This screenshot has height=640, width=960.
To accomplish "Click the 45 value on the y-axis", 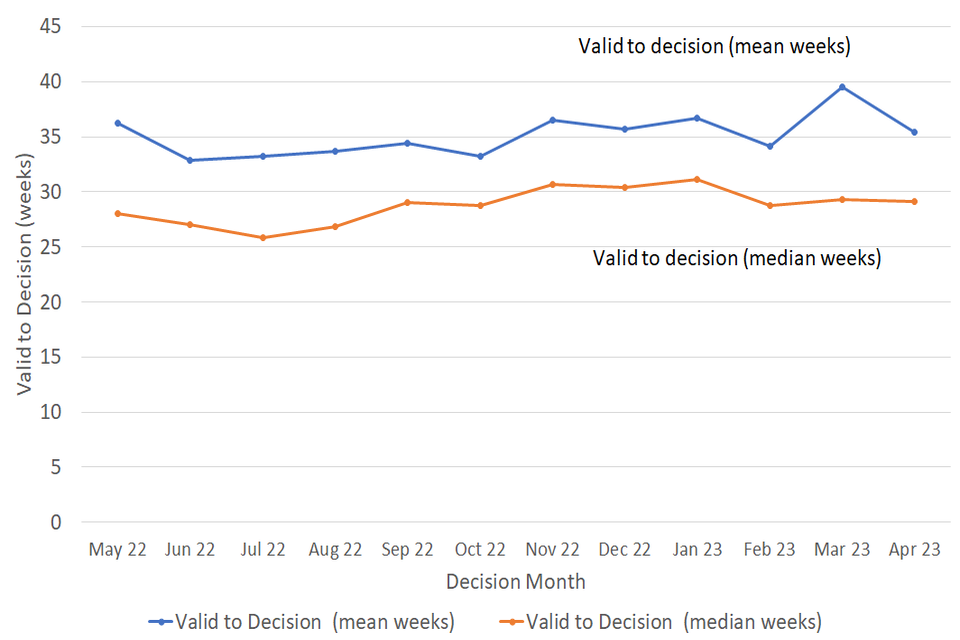I will pyautogui.click(x=50, y=27).
